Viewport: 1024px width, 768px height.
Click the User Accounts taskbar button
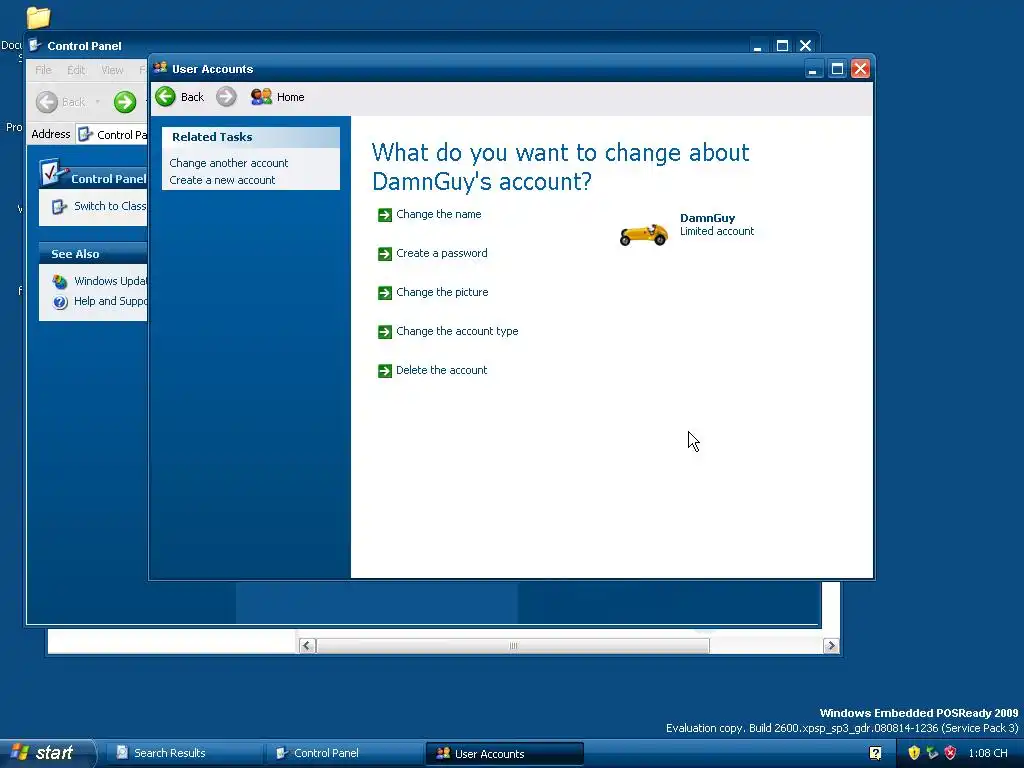(x=504, y=753)
